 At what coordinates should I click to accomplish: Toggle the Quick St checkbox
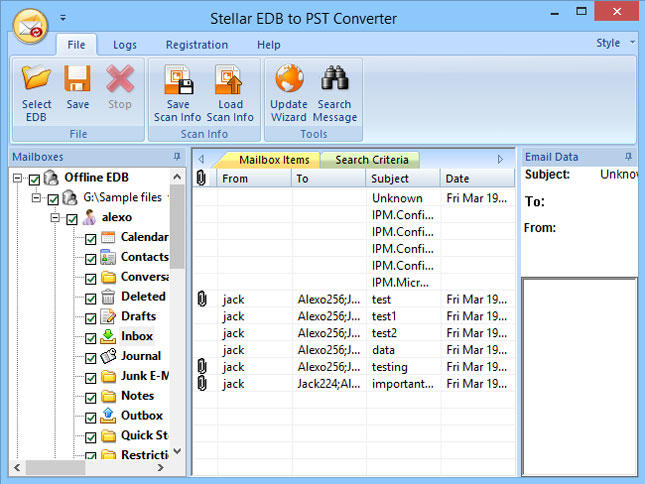coord(90,437)
